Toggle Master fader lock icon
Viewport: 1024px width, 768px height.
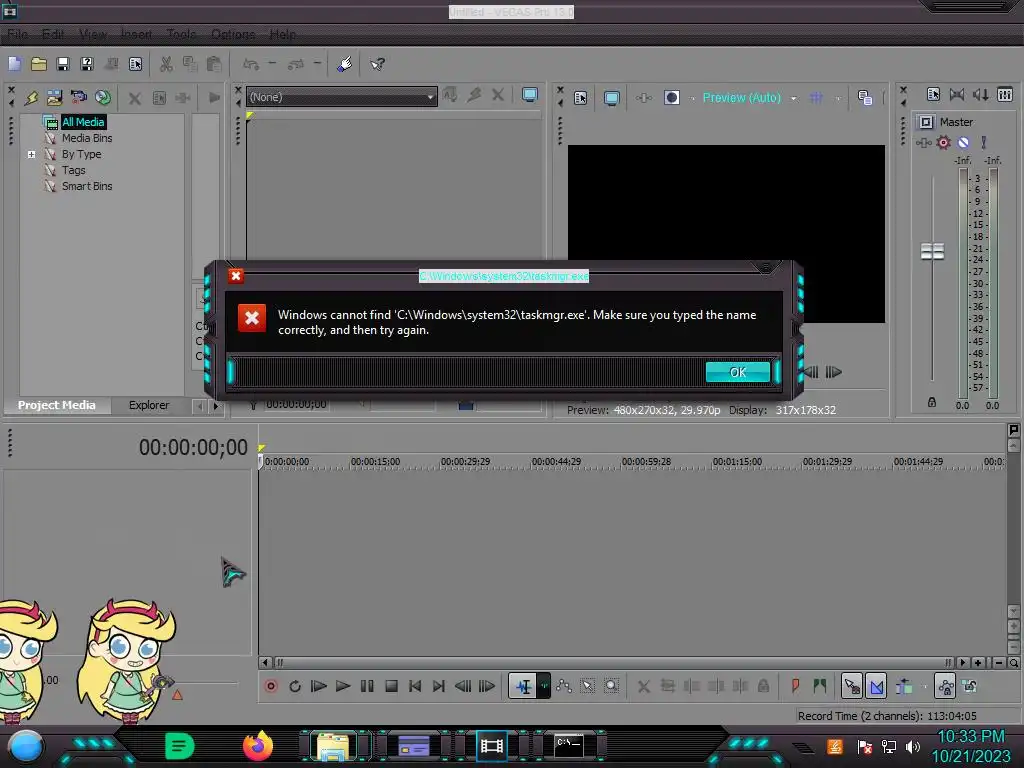(x=932, y=402)
